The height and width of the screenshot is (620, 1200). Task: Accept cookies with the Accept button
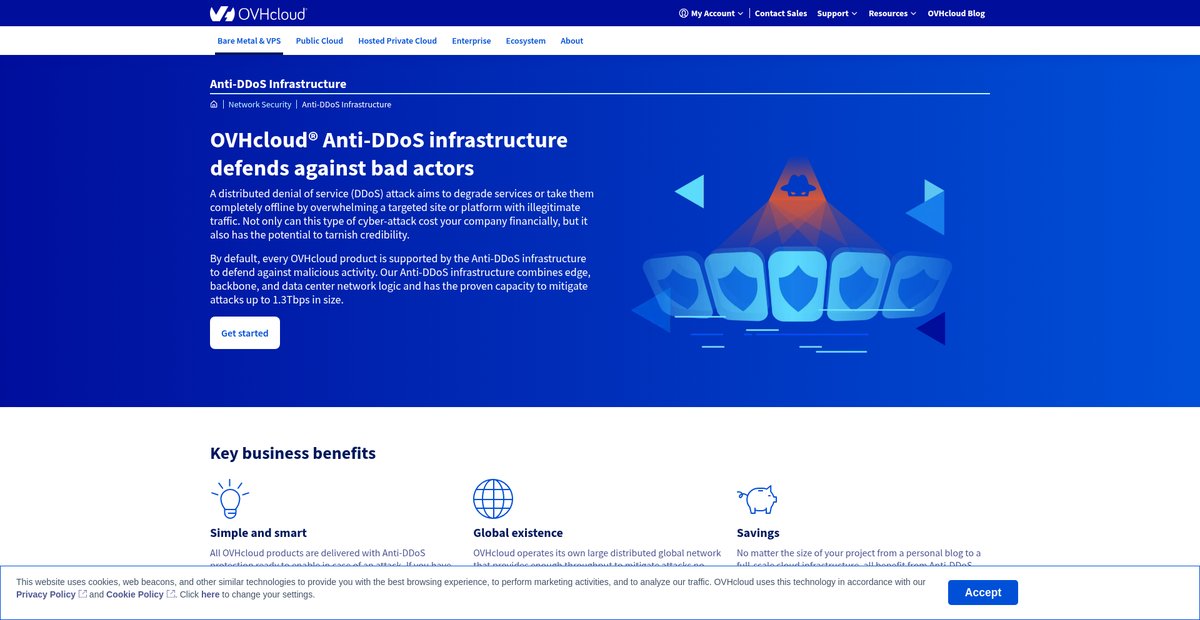(983, 592)
